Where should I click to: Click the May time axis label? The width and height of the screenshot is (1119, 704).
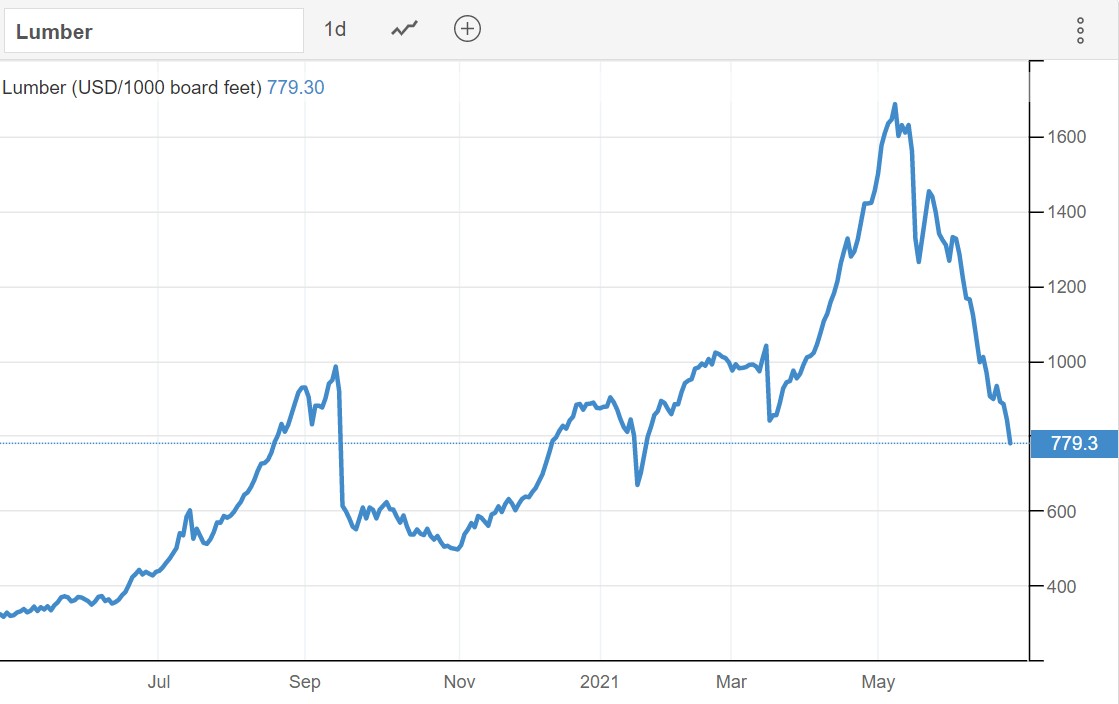point(878,682)
